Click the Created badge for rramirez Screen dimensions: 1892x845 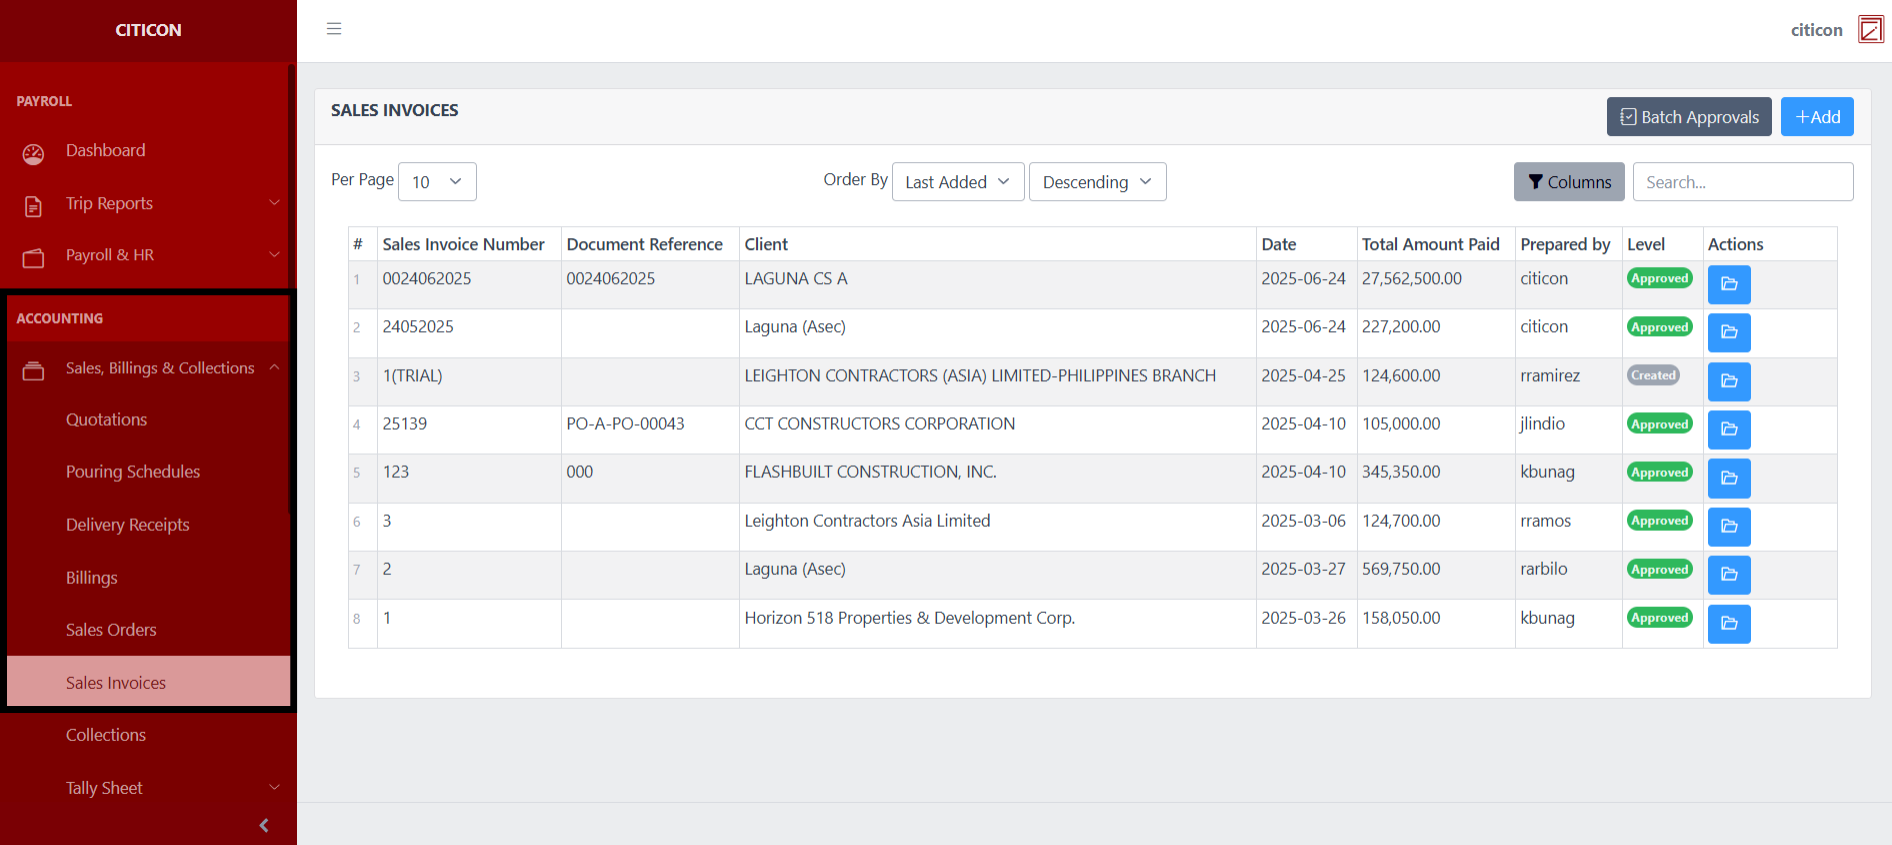point(1653,376)
